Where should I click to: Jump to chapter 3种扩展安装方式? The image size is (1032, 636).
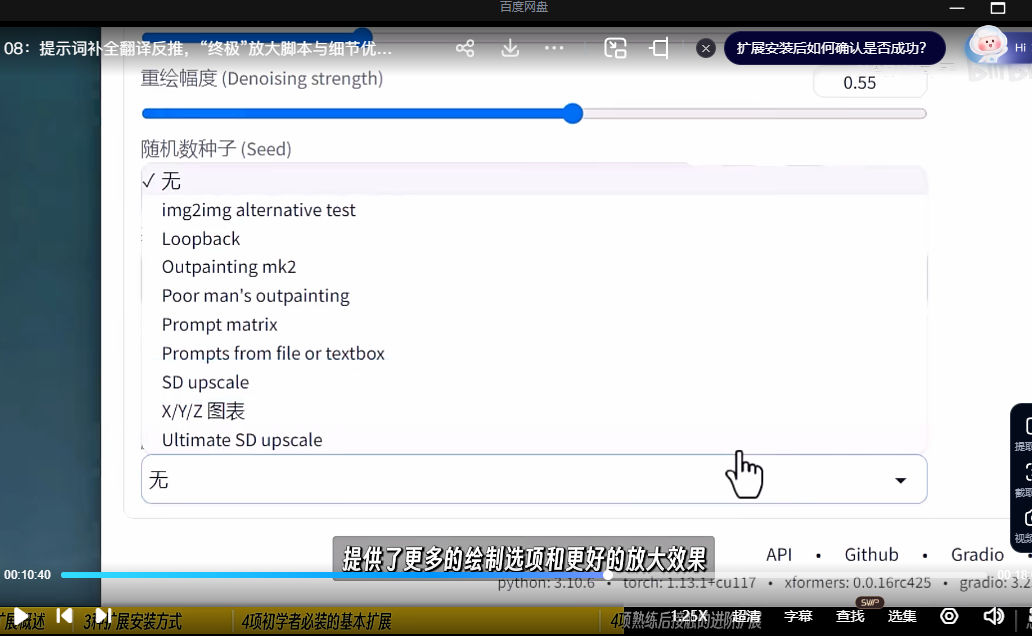pyautogui.click(x=133, y=622)
